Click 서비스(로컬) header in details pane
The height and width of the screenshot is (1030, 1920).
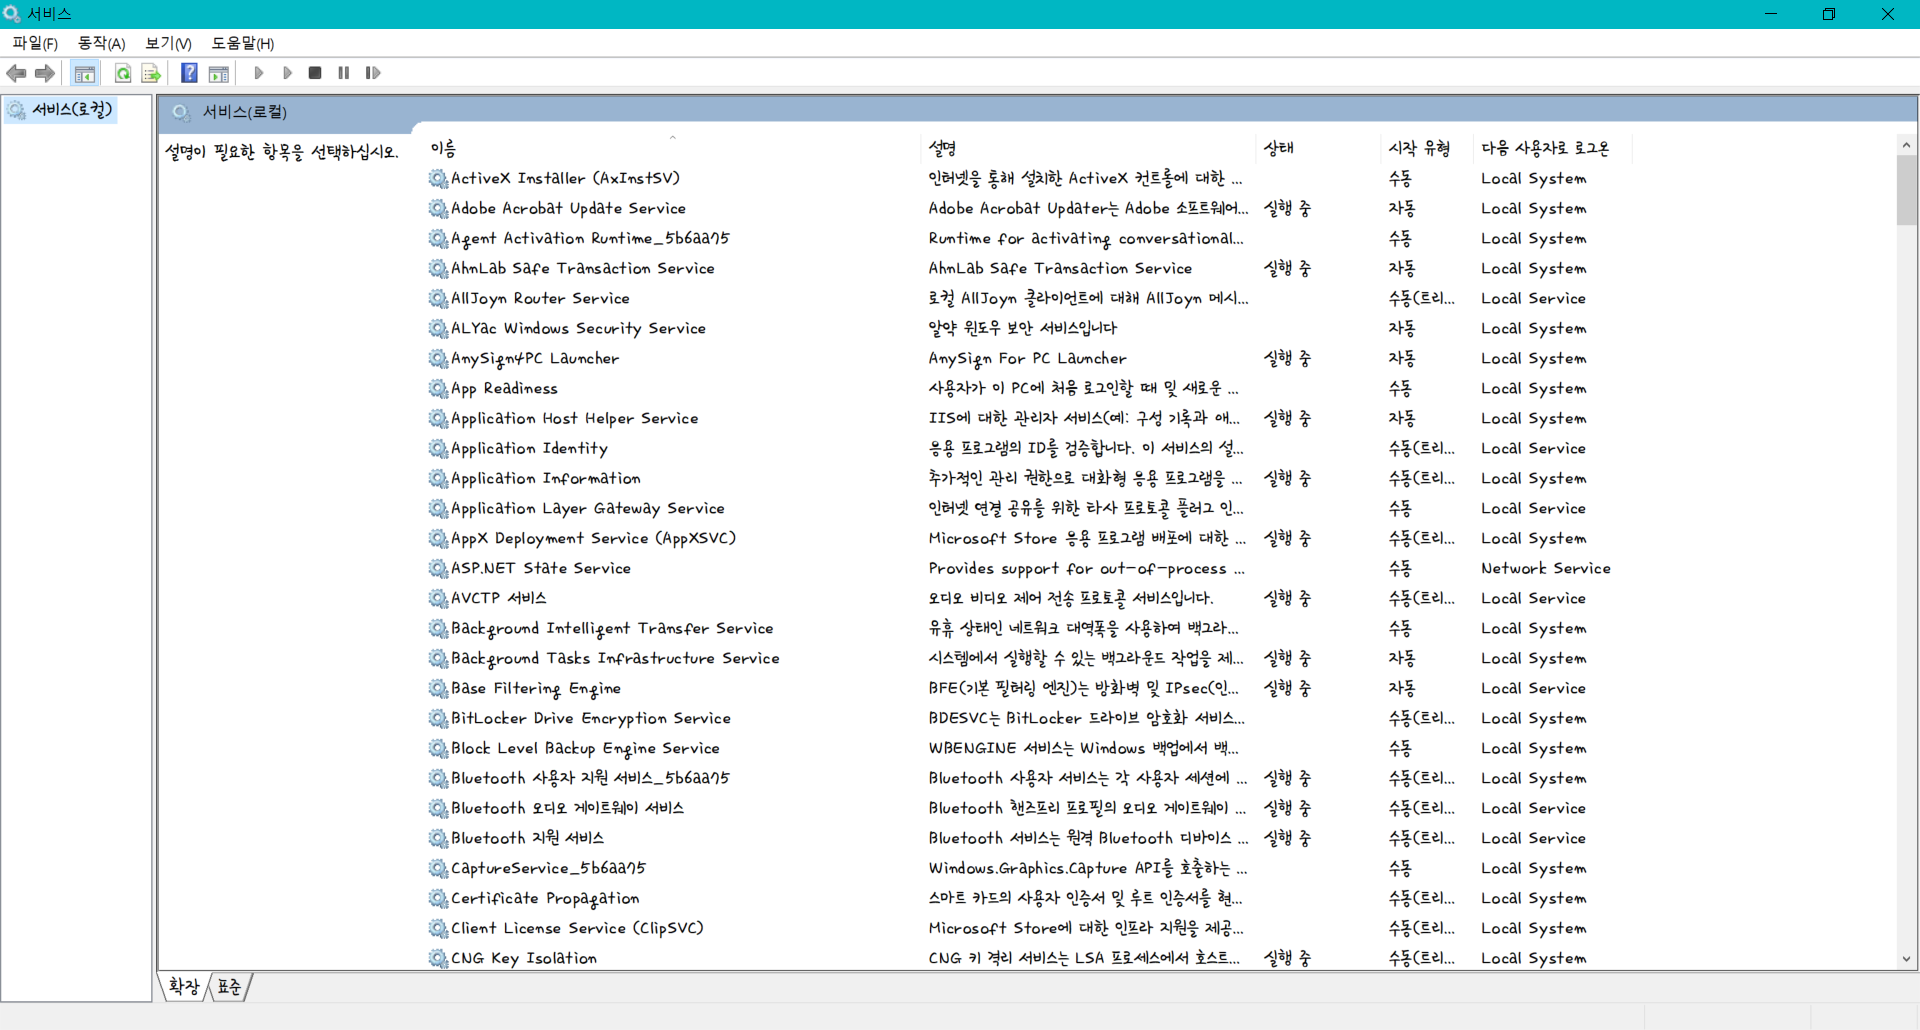tap(244, 111)
